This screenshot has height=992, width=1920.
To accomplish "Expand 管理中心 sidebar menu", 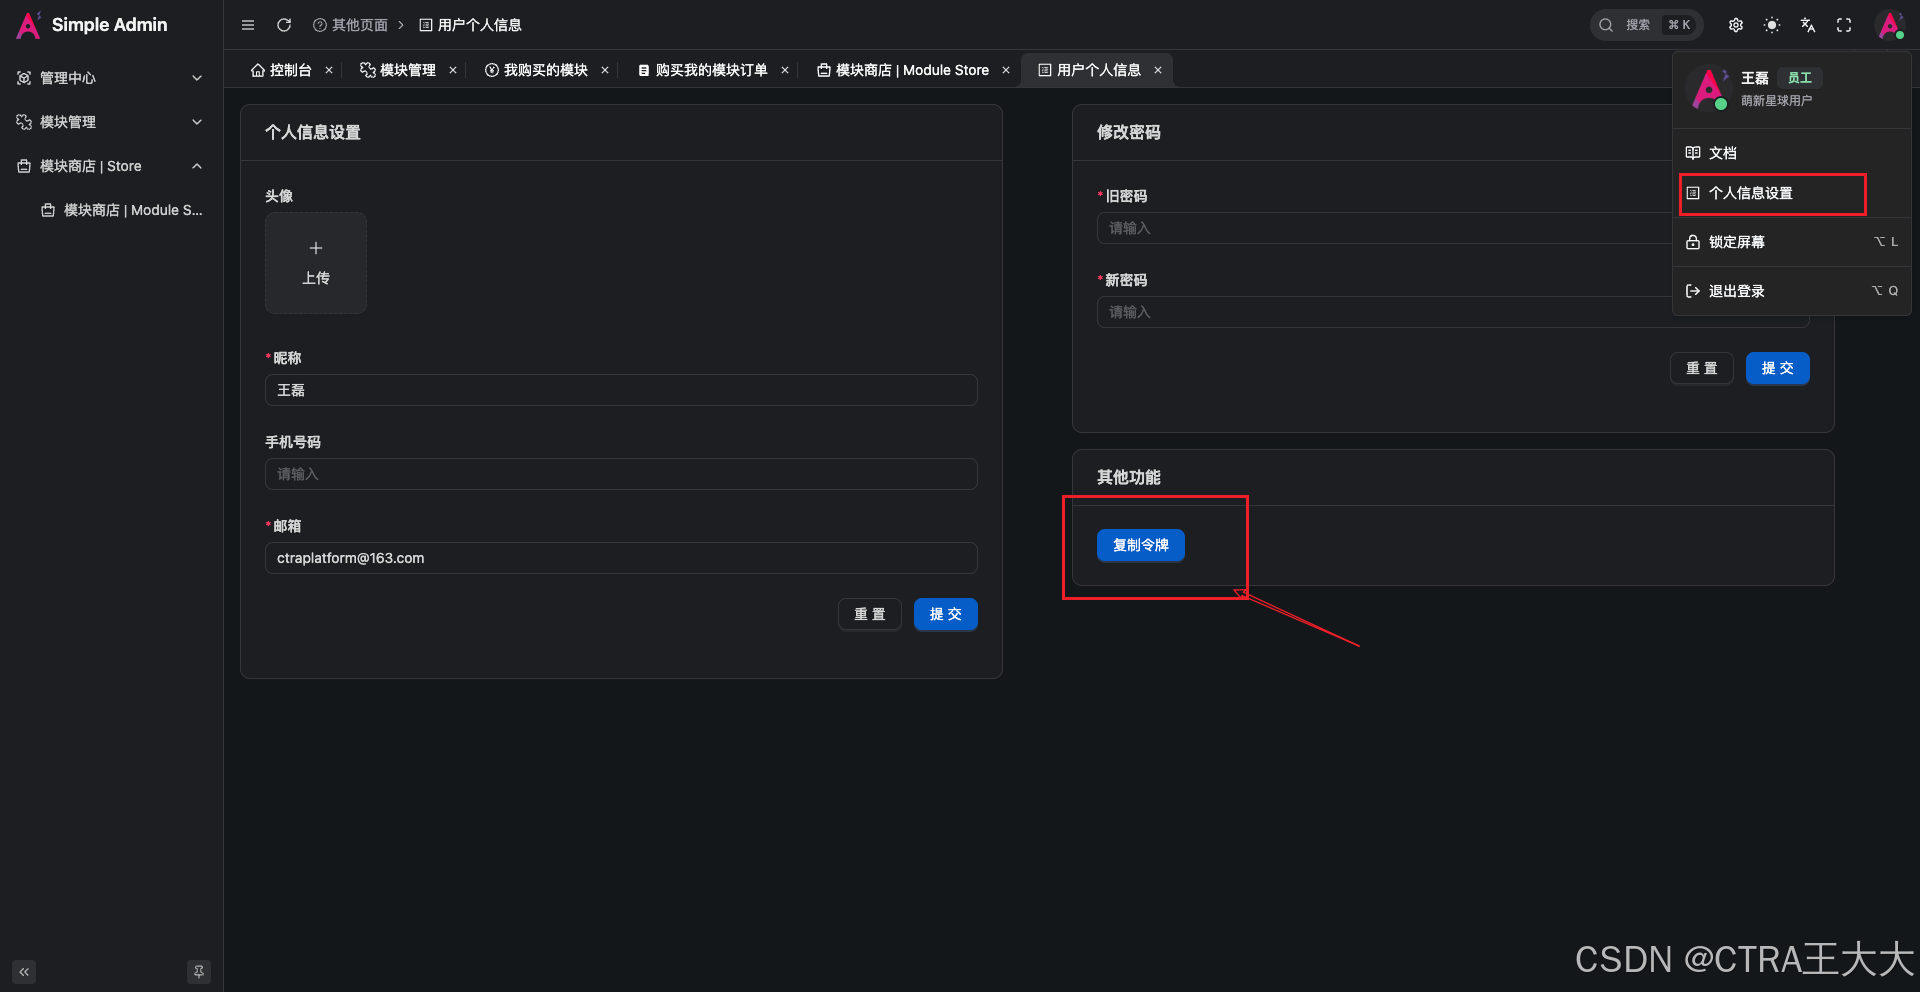I will (111, 78).
